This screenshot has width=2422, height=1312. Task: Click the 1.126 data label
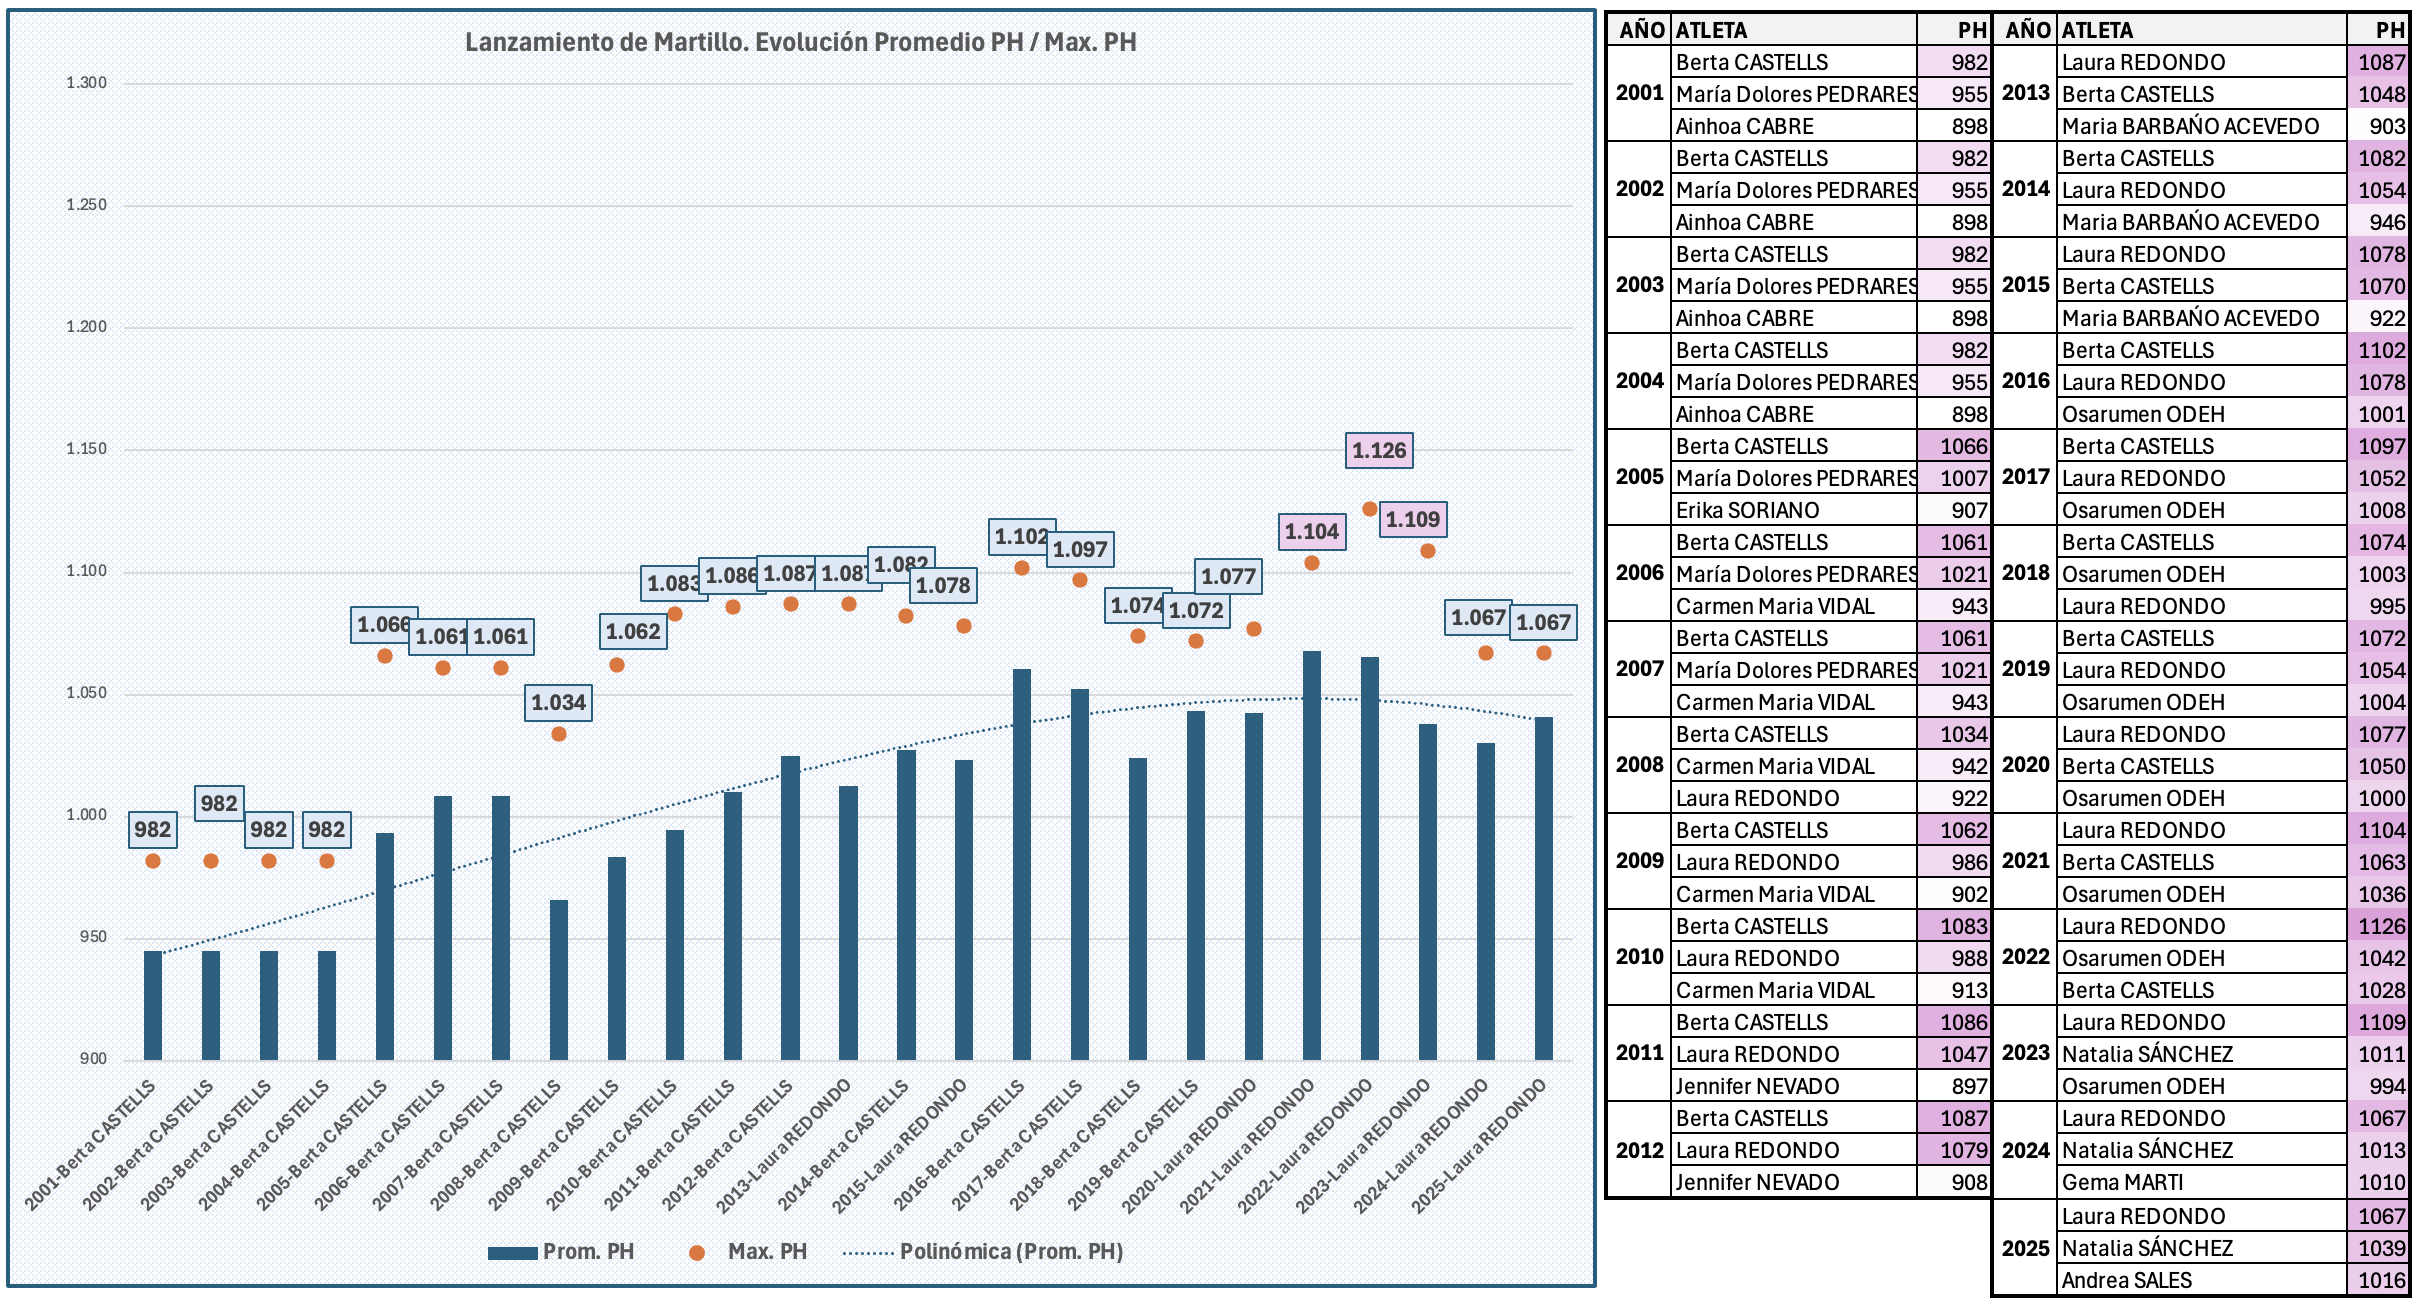(x=1378, y=451)
